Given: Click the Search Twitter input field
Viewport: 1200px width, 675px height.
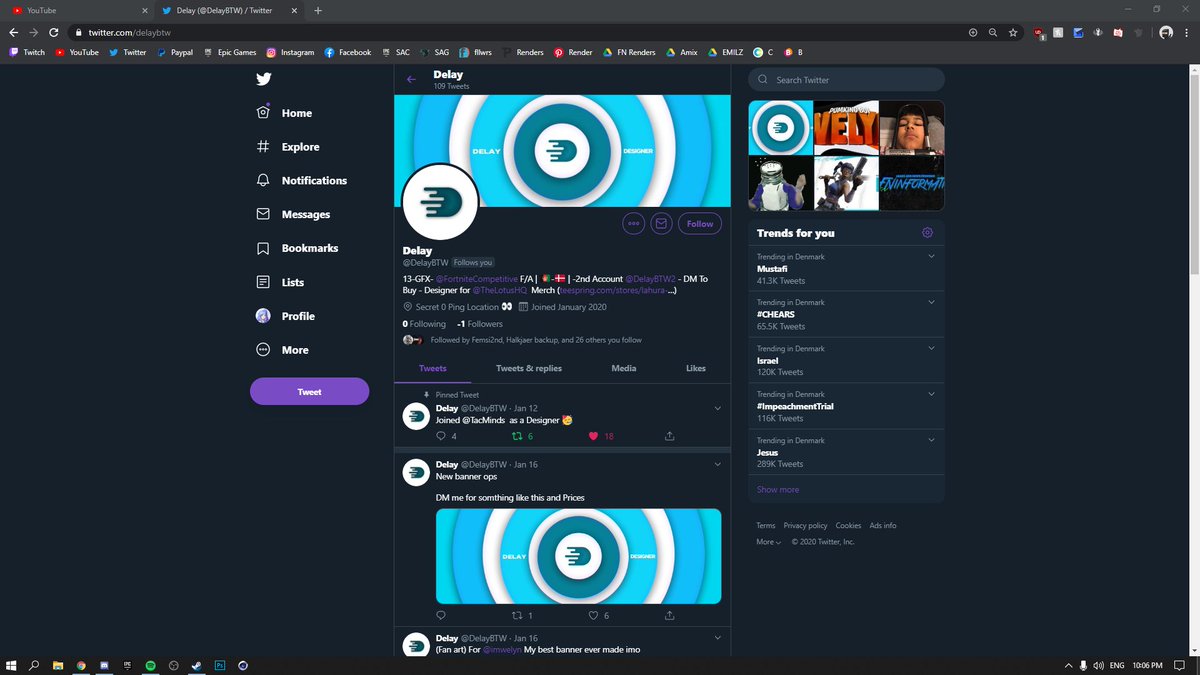Looking at the screenshot, I should [855, 80].
